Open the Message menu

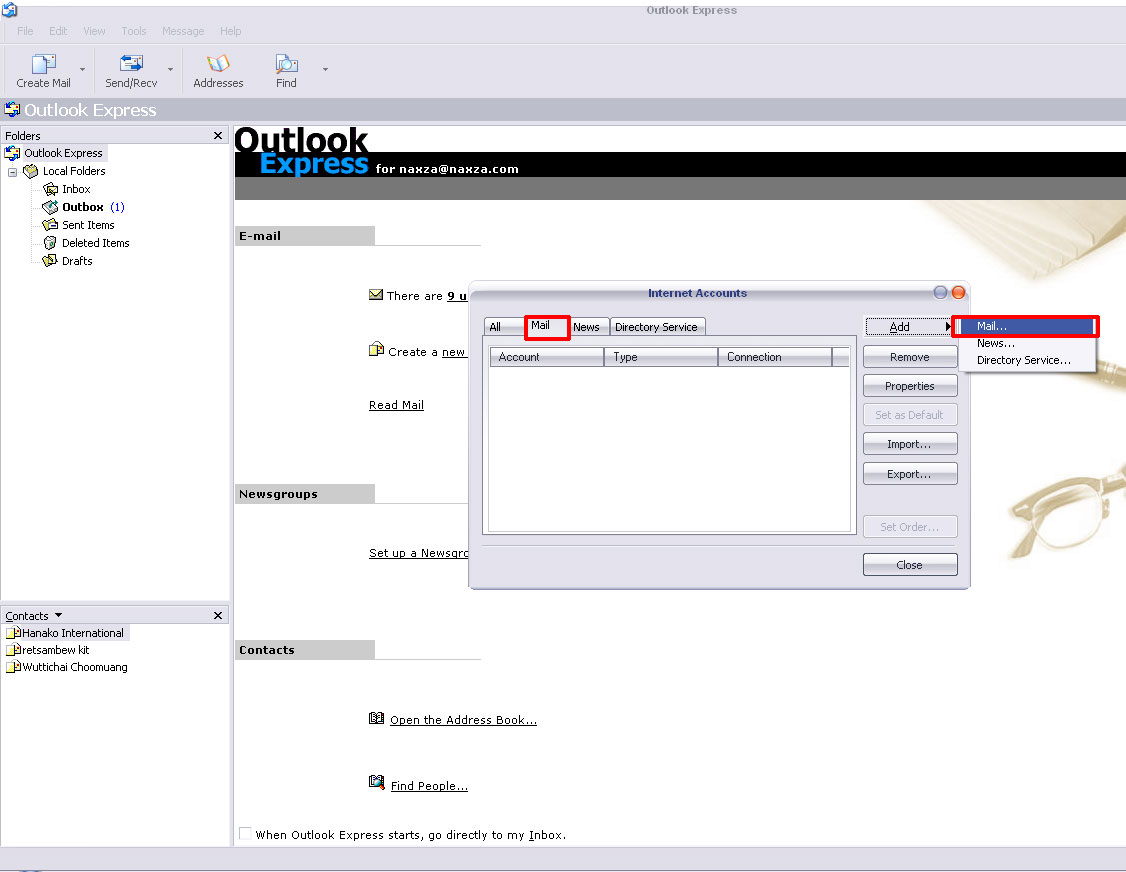[183, 31]
